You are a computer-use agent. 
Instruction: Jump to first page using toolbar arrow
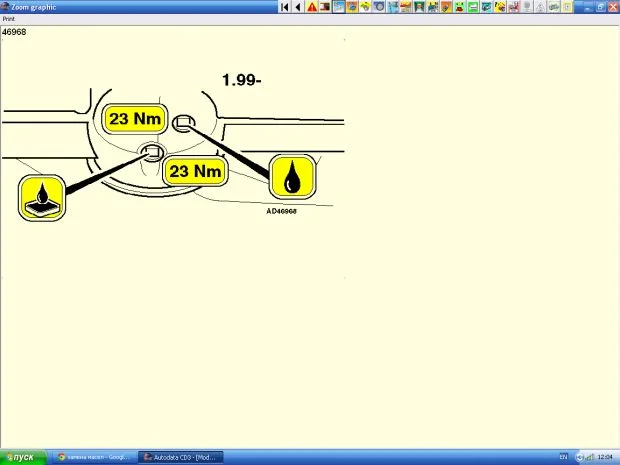tap(285, 7)
